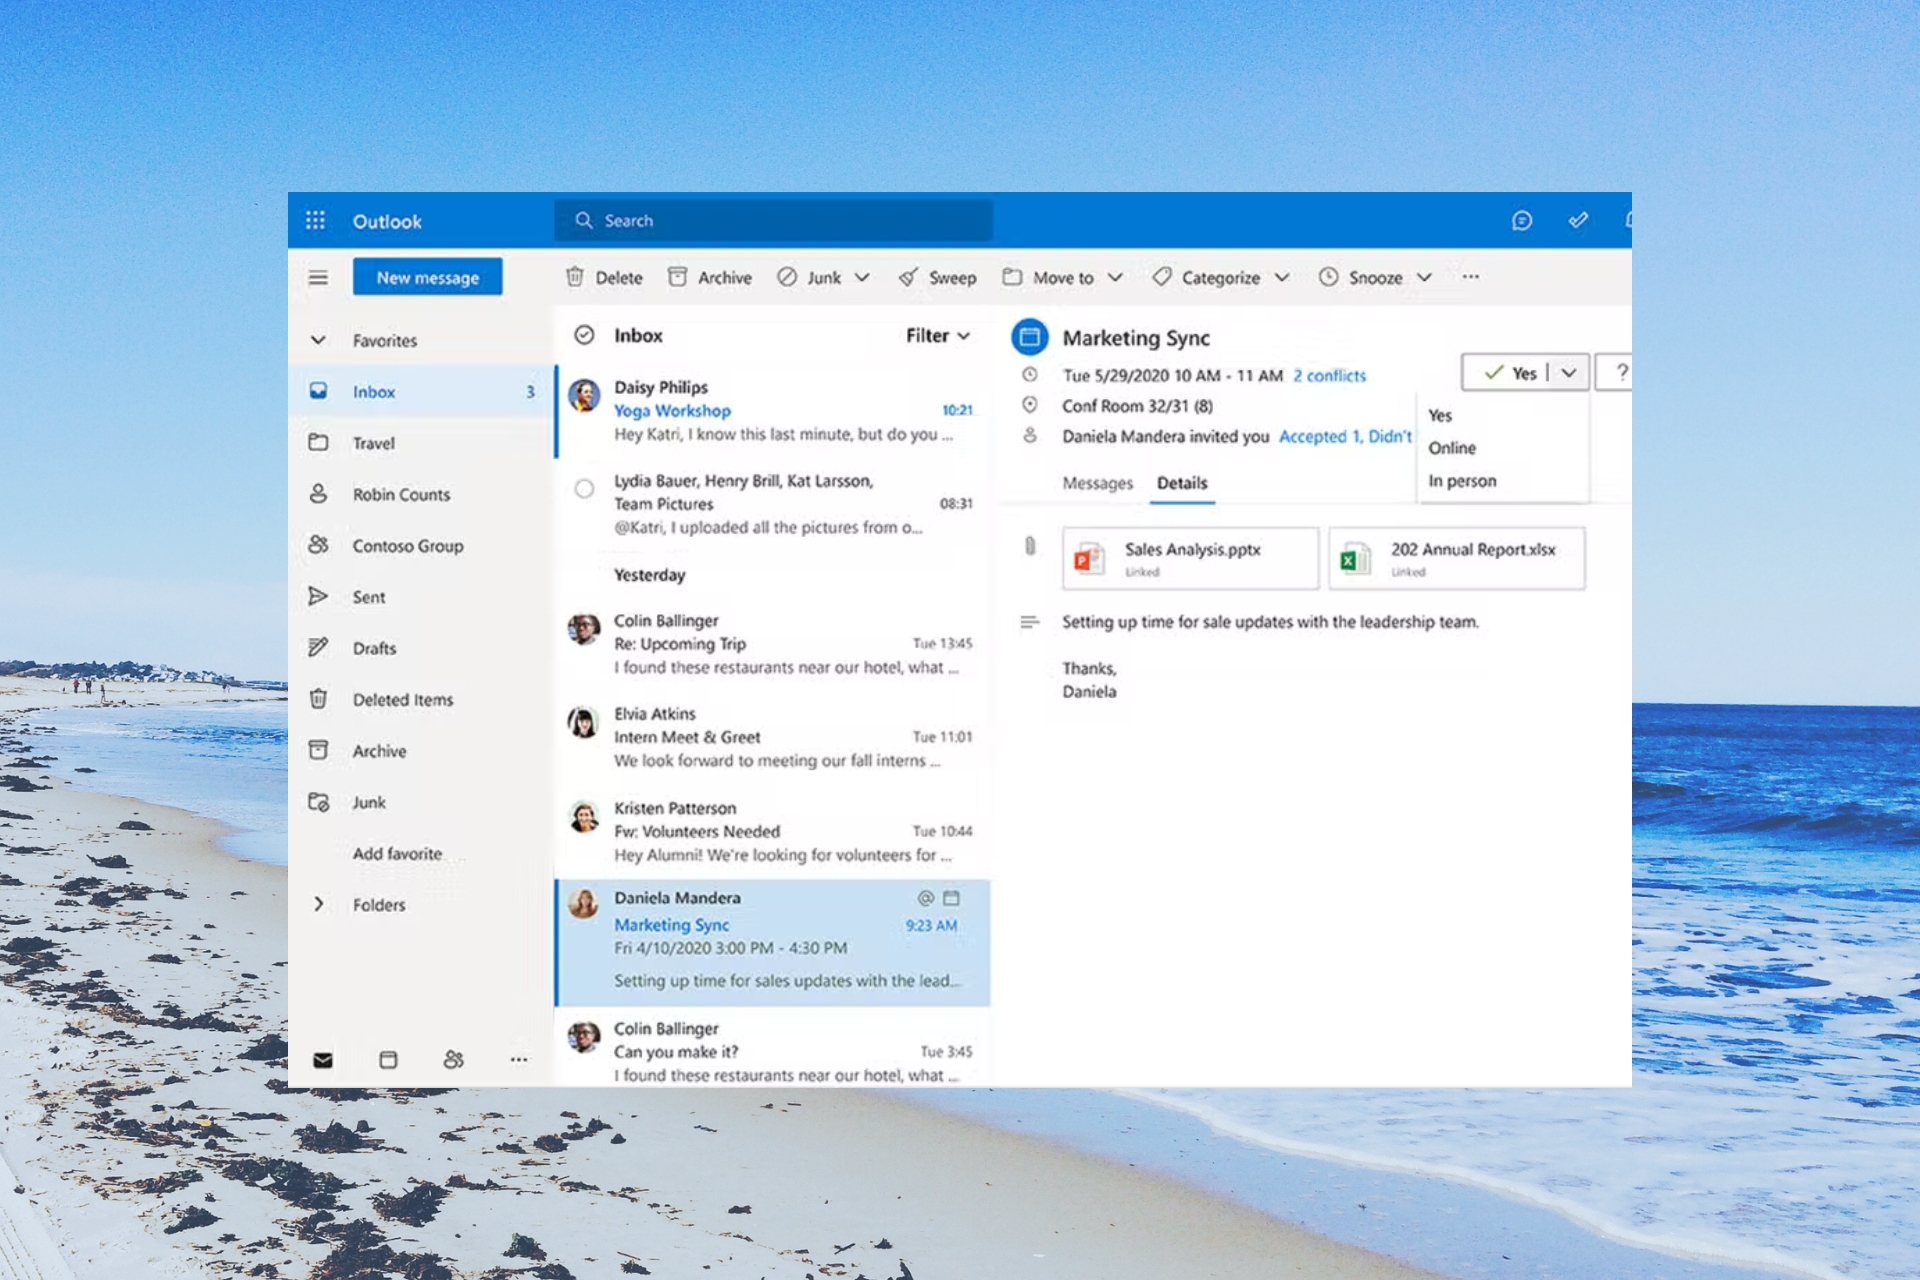The height and width of the screenshot is (1280, 1920).
Task: Click Sales Analysis PowerPoint file icon
Action: coord(1089,559)
